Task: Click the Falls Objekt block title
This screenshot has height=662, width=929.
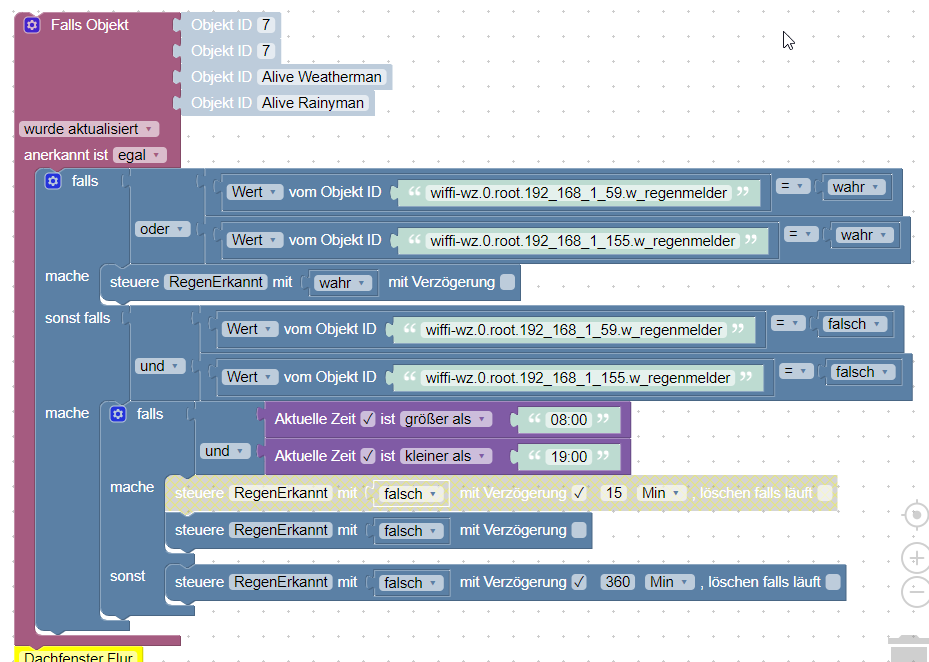Action: (x=89, y=25)
